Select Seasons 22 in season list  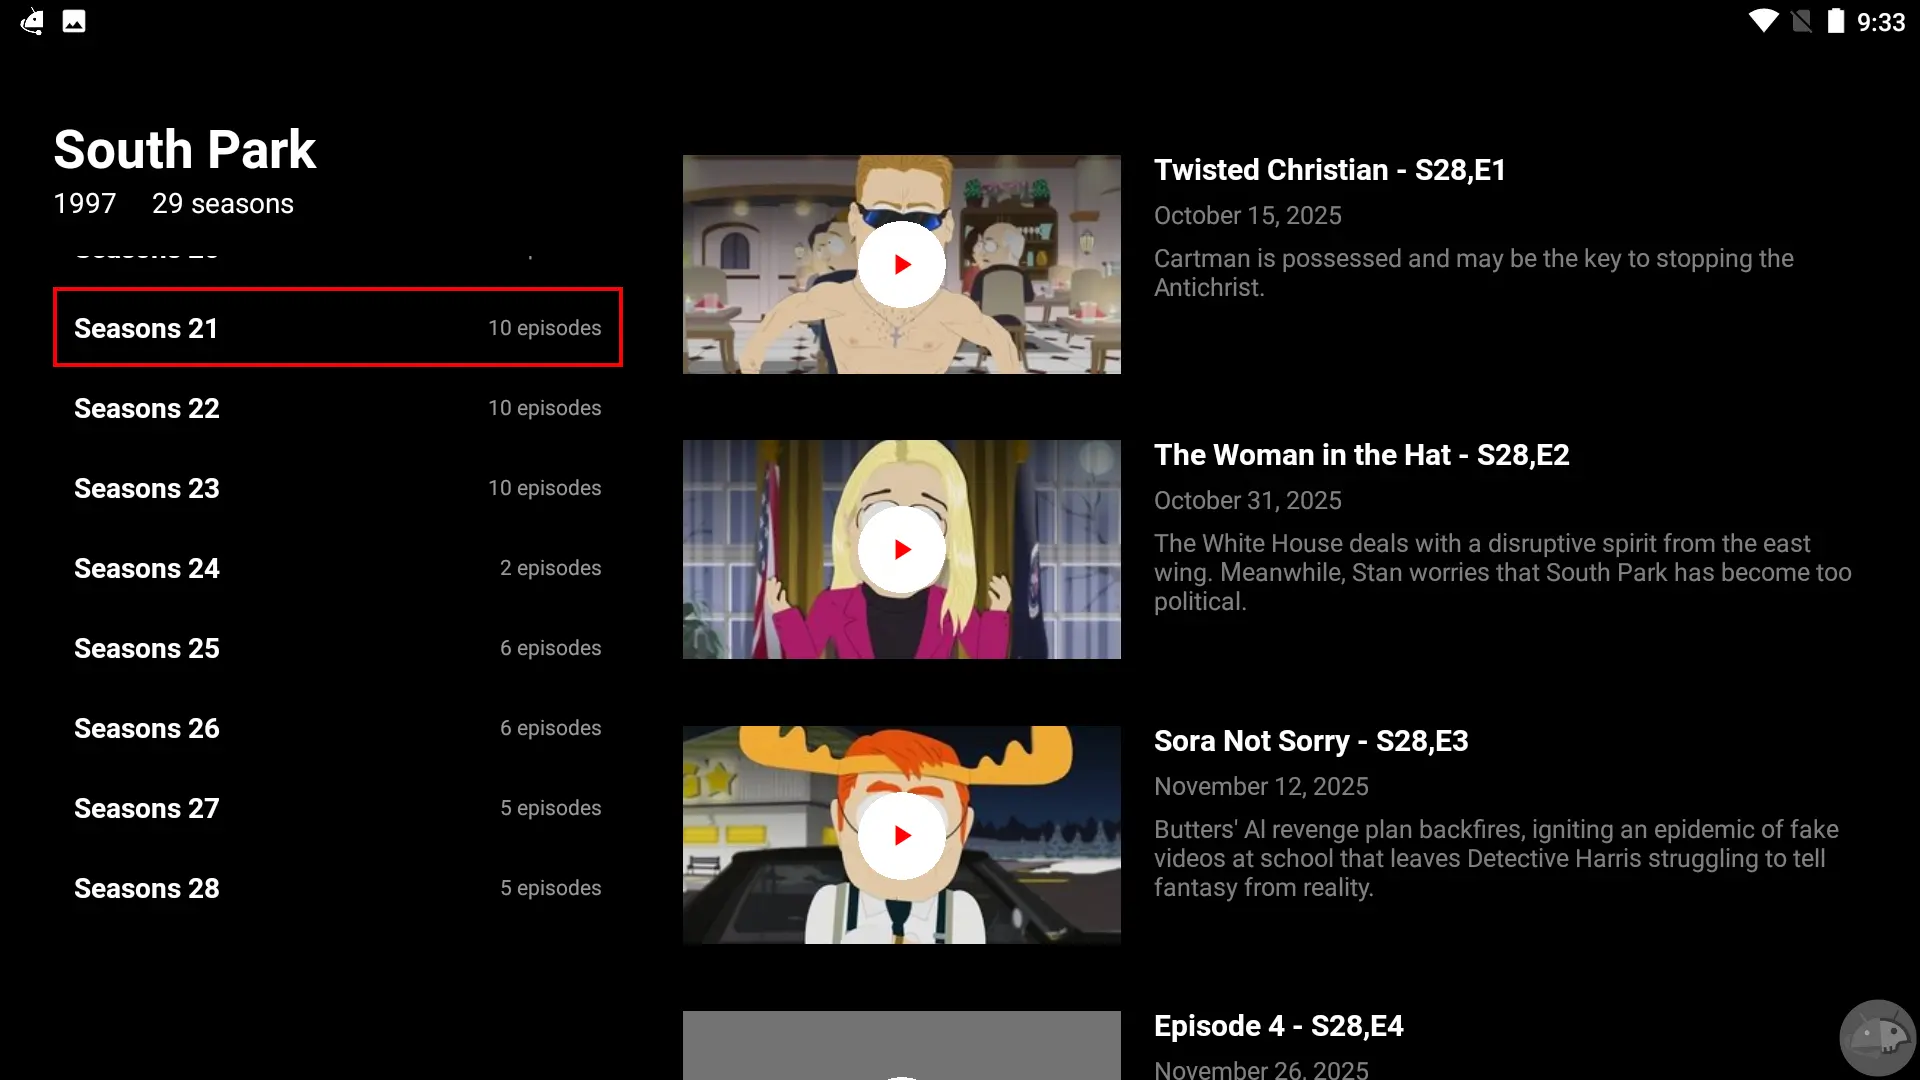coord(337,408)
